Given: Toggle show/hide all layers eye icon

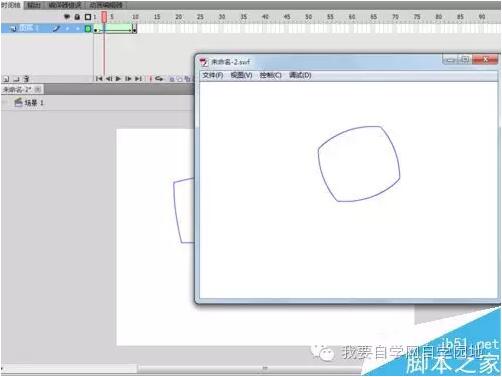Looking at the screenshot, I should click(67, 17).
